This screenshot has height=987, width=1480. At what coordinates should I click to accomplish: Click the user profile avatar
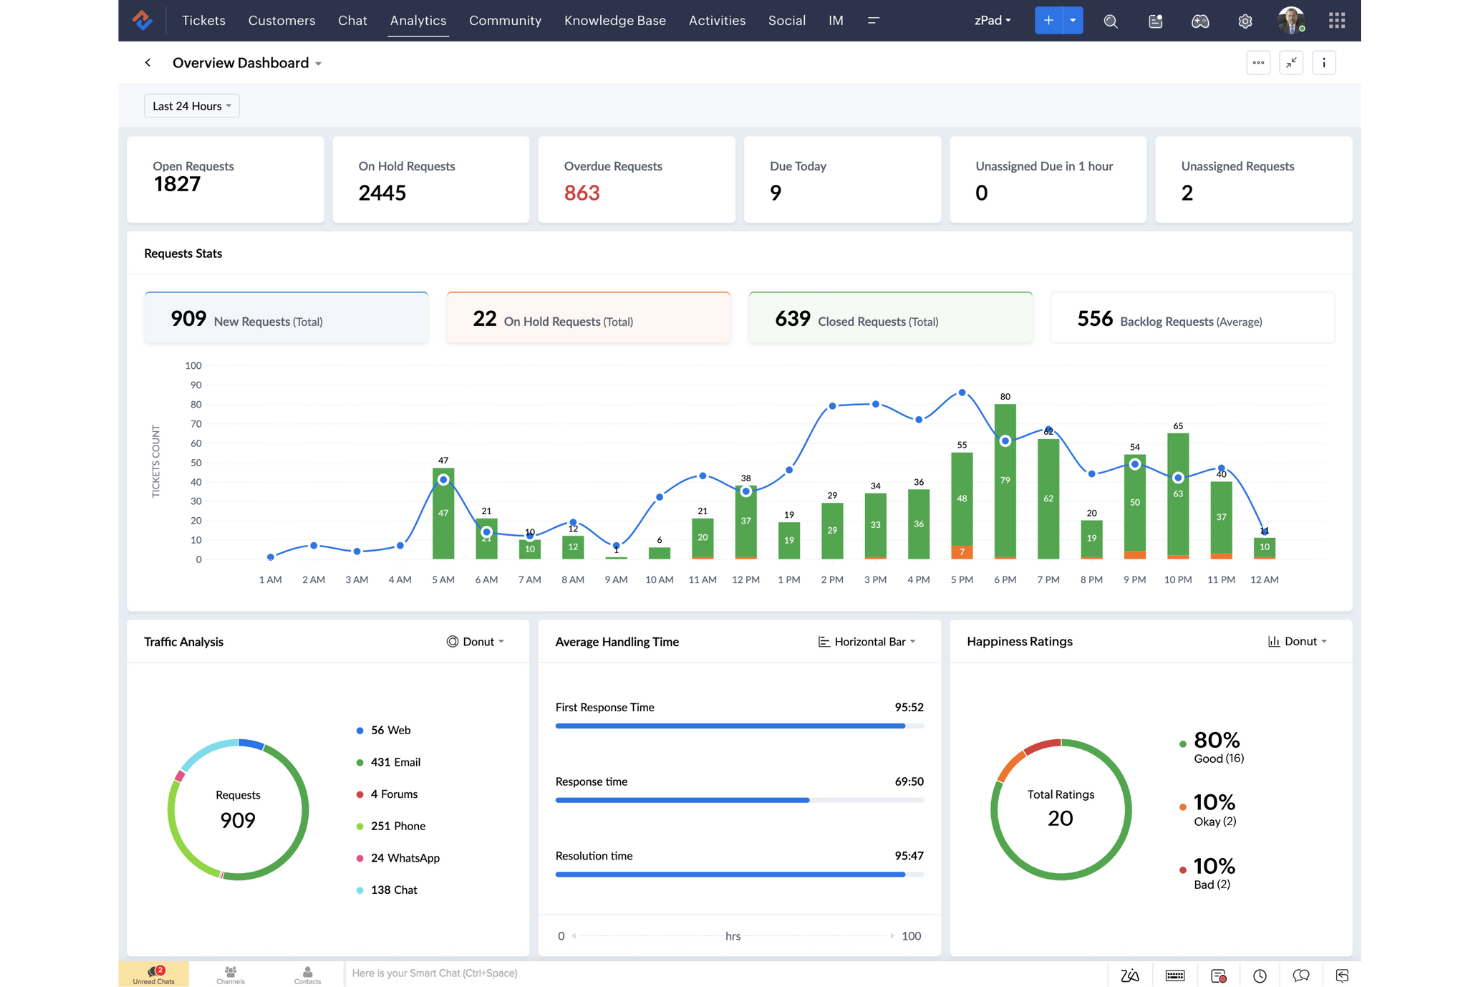pyautogui.click(x=1291, y=20)
